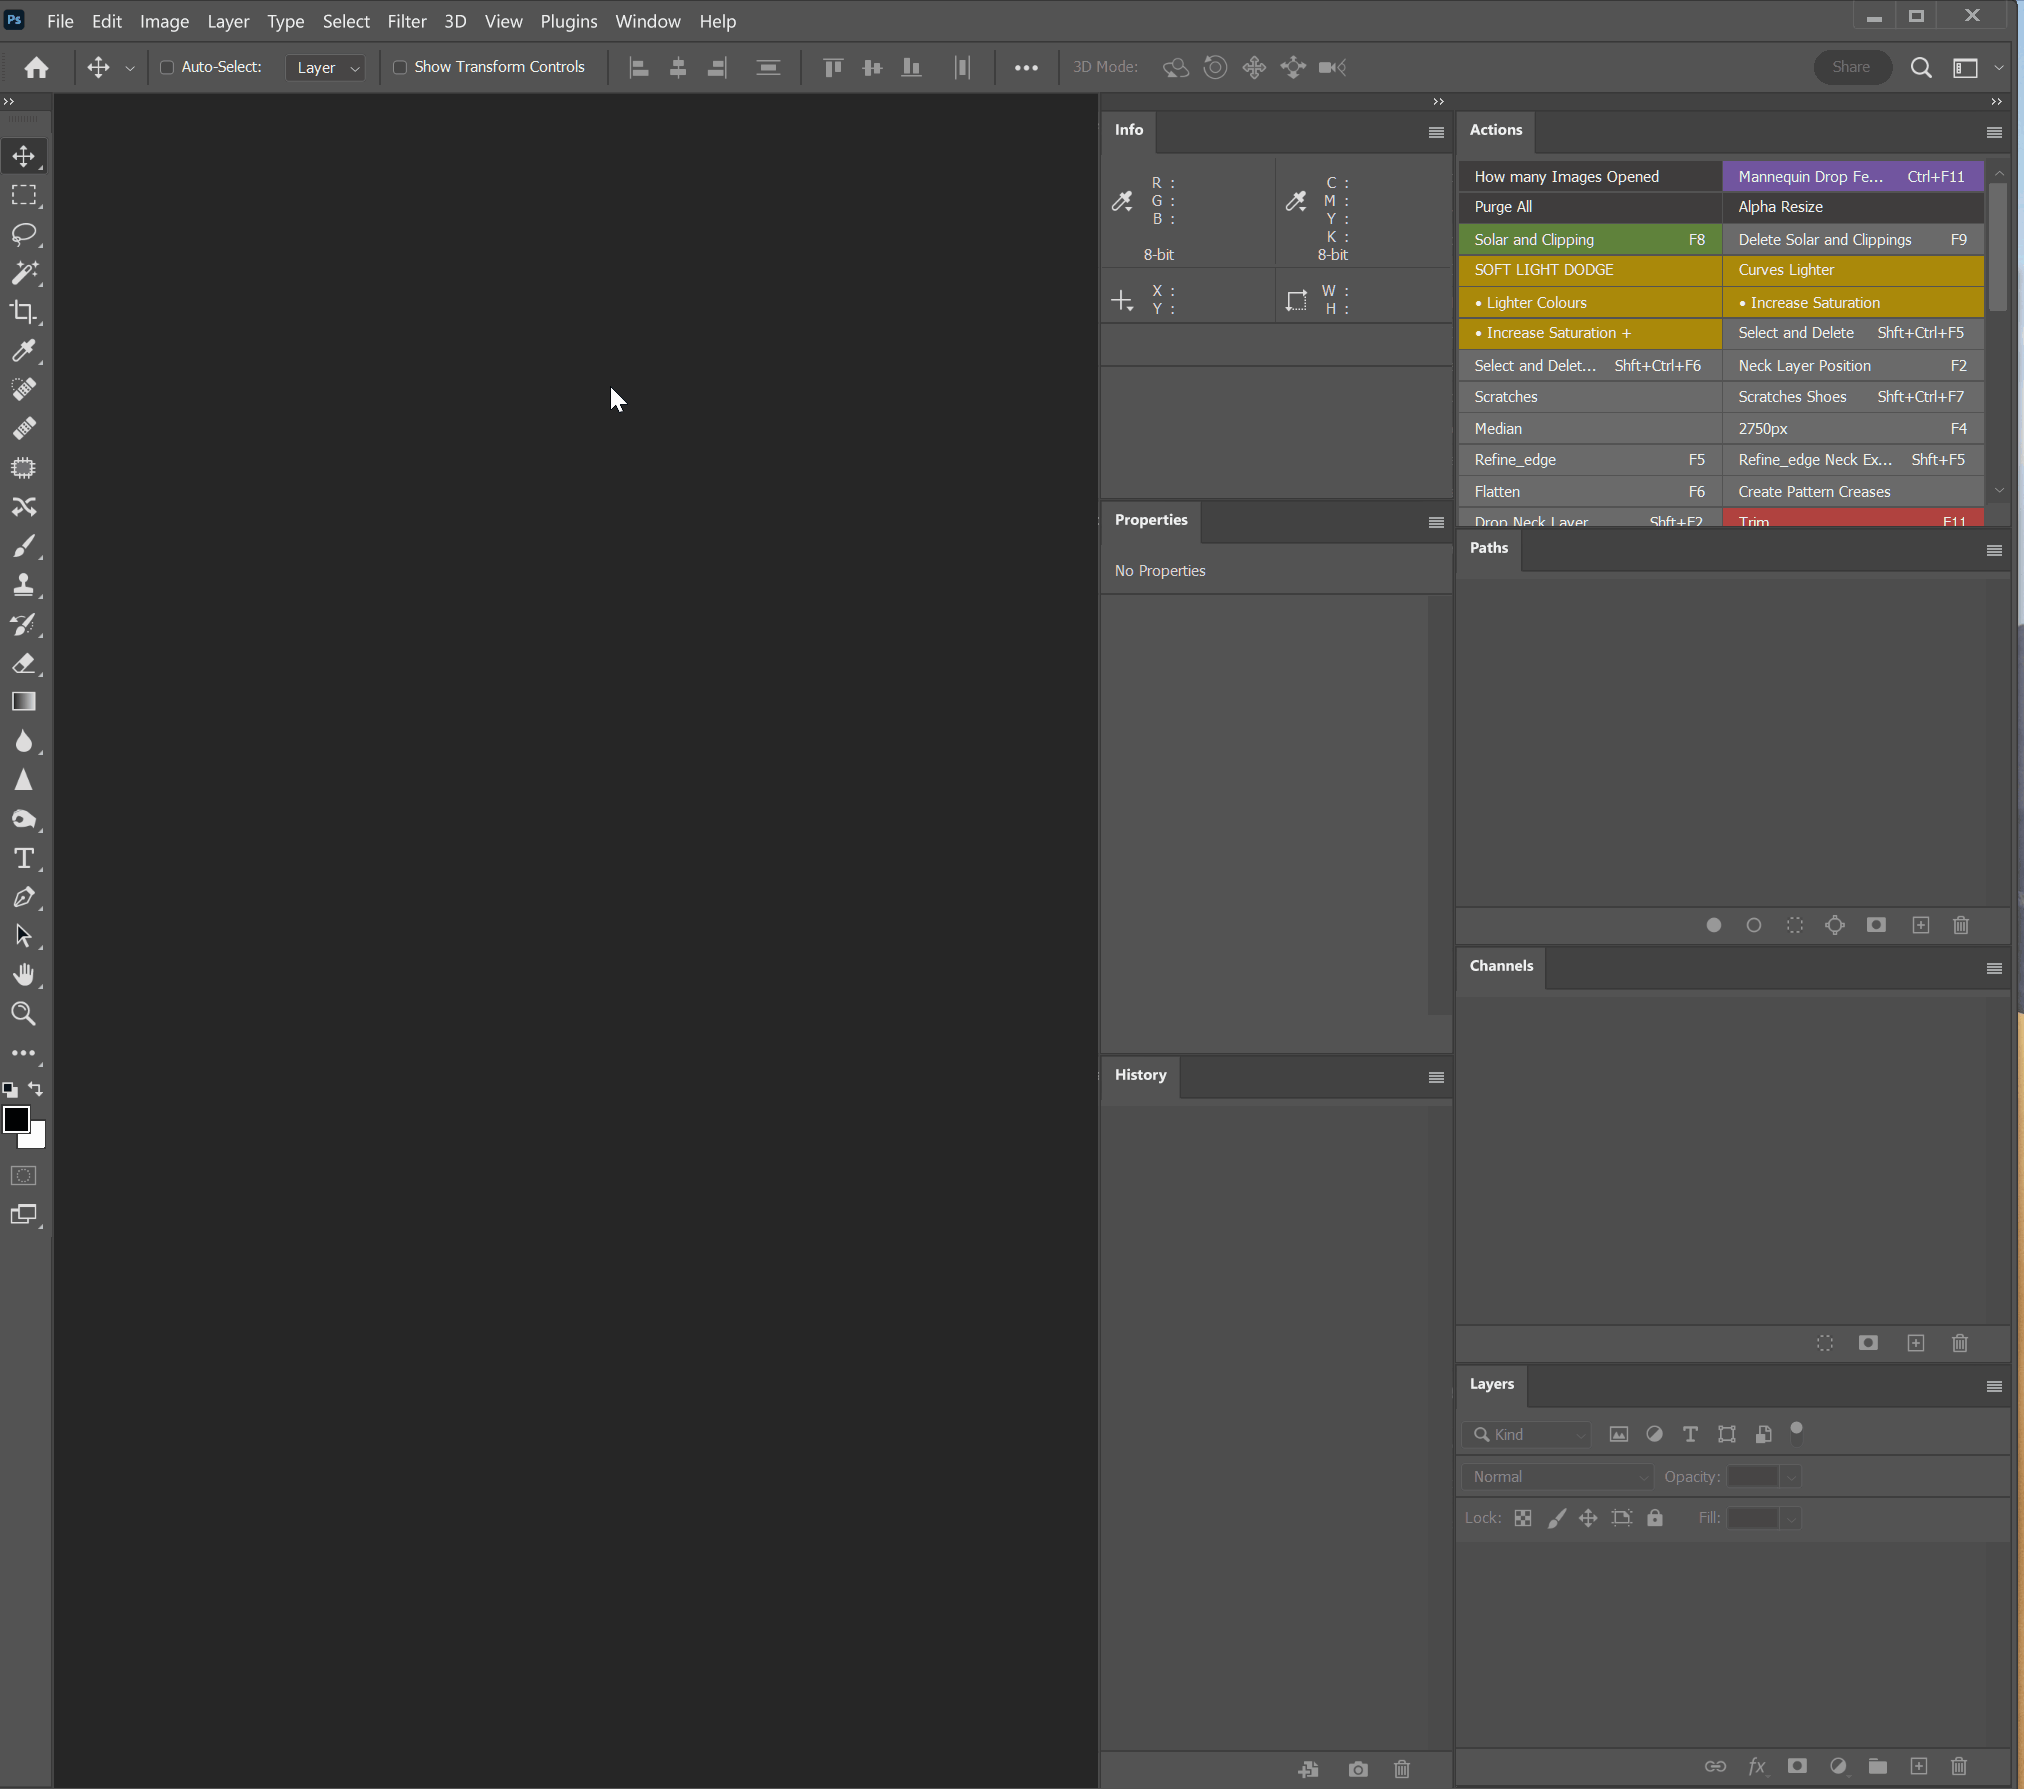
Task: Enable Show Transform Controls checkbox
Action: (400, 67)
